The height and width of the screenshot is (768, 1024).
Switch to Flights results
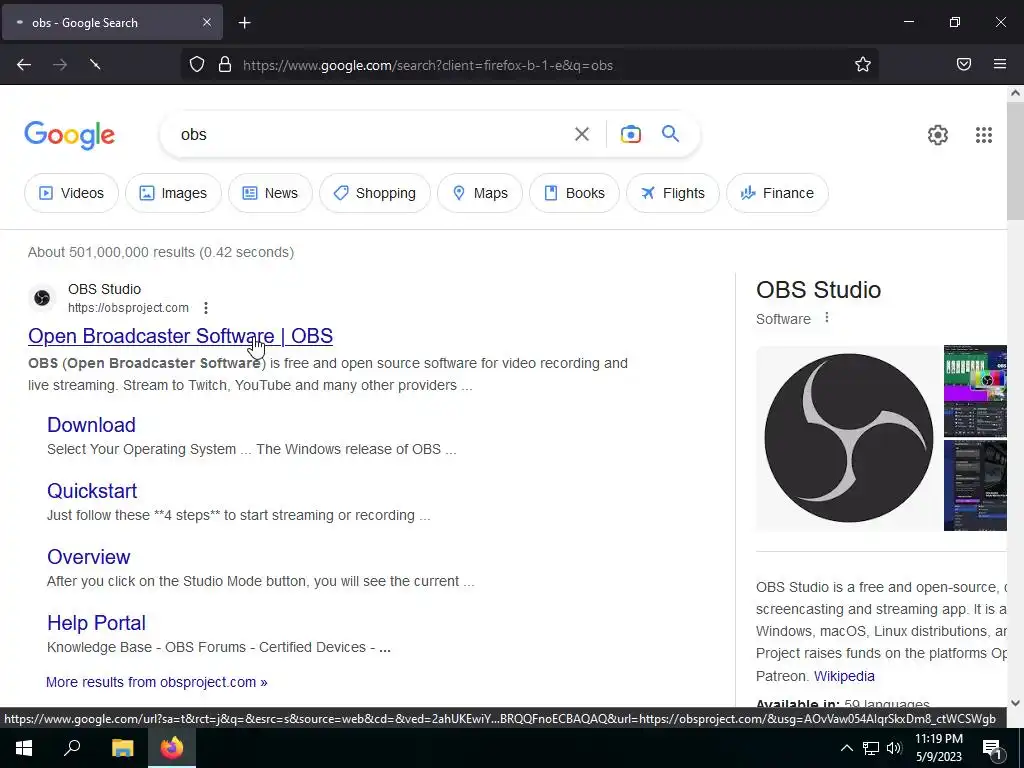[x=673, y=193]
